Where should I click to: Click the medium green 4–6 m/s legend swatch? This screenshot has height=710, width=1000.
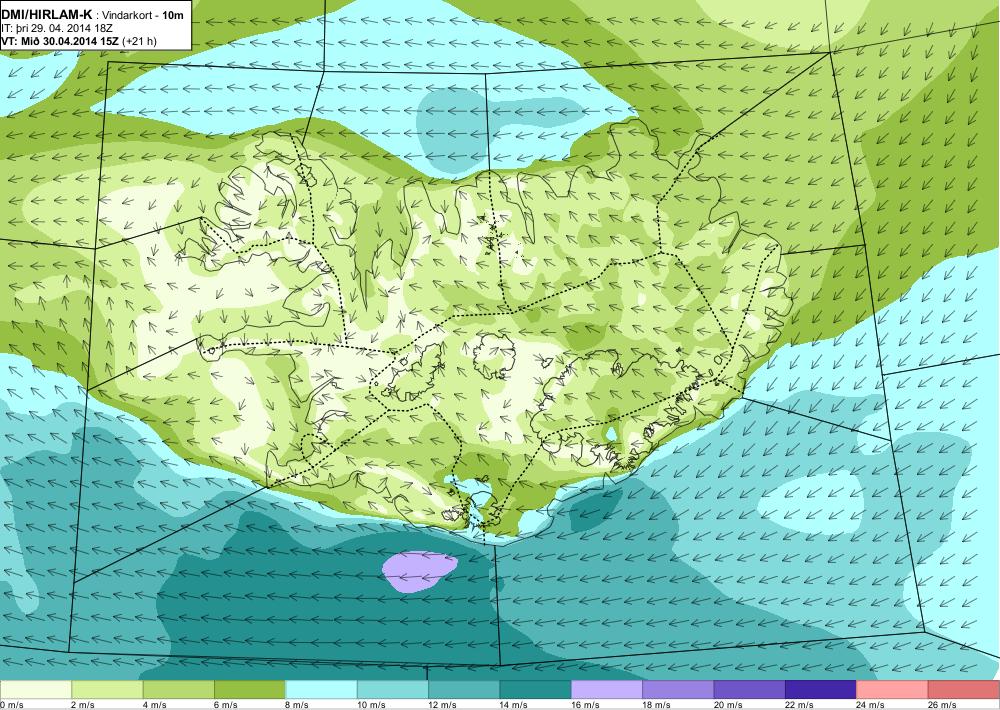pos(179,690)
